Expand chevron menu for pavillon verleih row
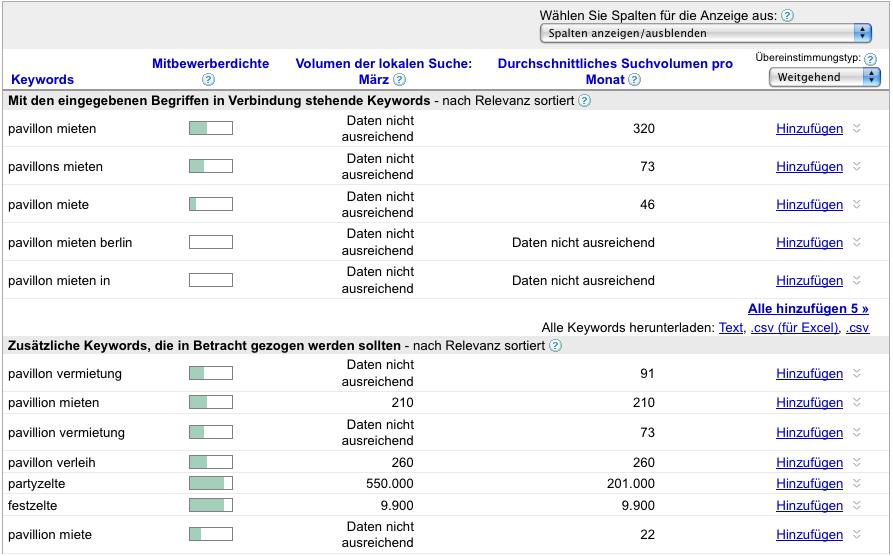 [x=857, y=462]
